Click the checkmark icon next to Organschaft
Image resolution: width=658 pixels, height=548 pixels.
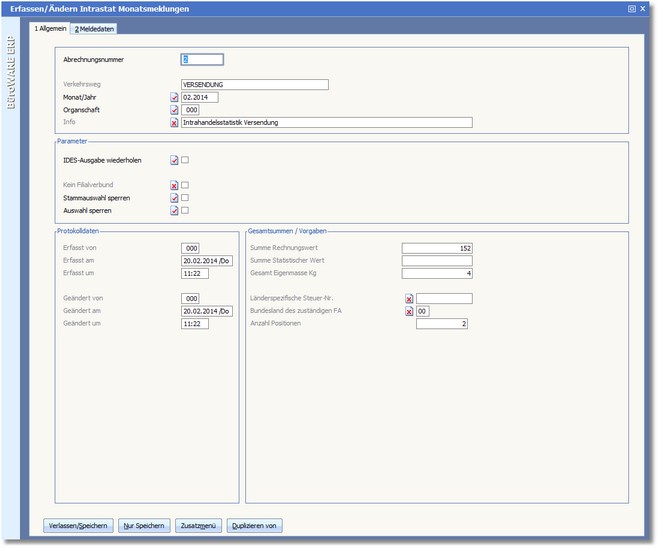174,110
